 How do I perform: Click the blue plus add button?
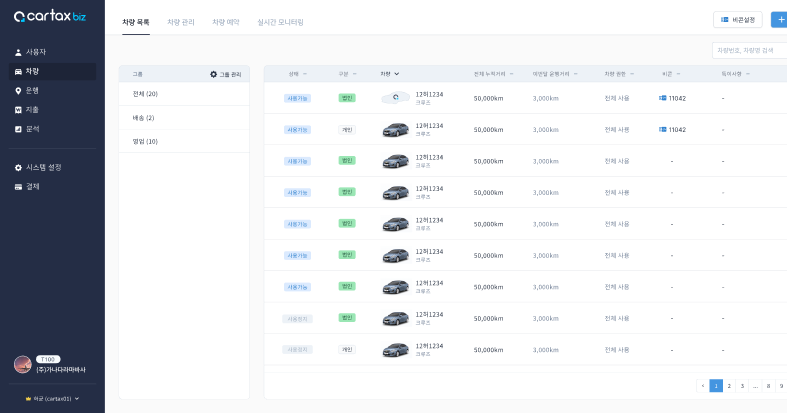(779, 20)
